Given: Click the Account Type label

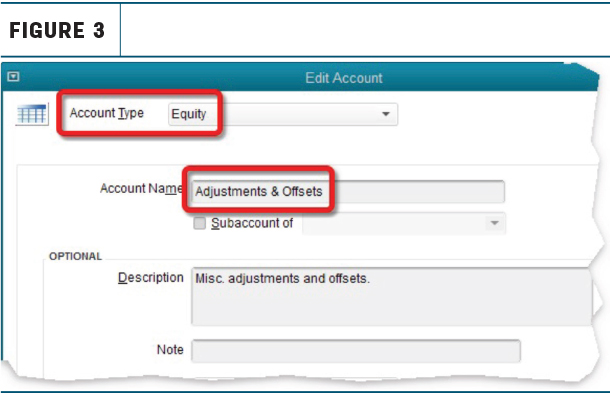Looking at the screenshot, I should [107, 113].
